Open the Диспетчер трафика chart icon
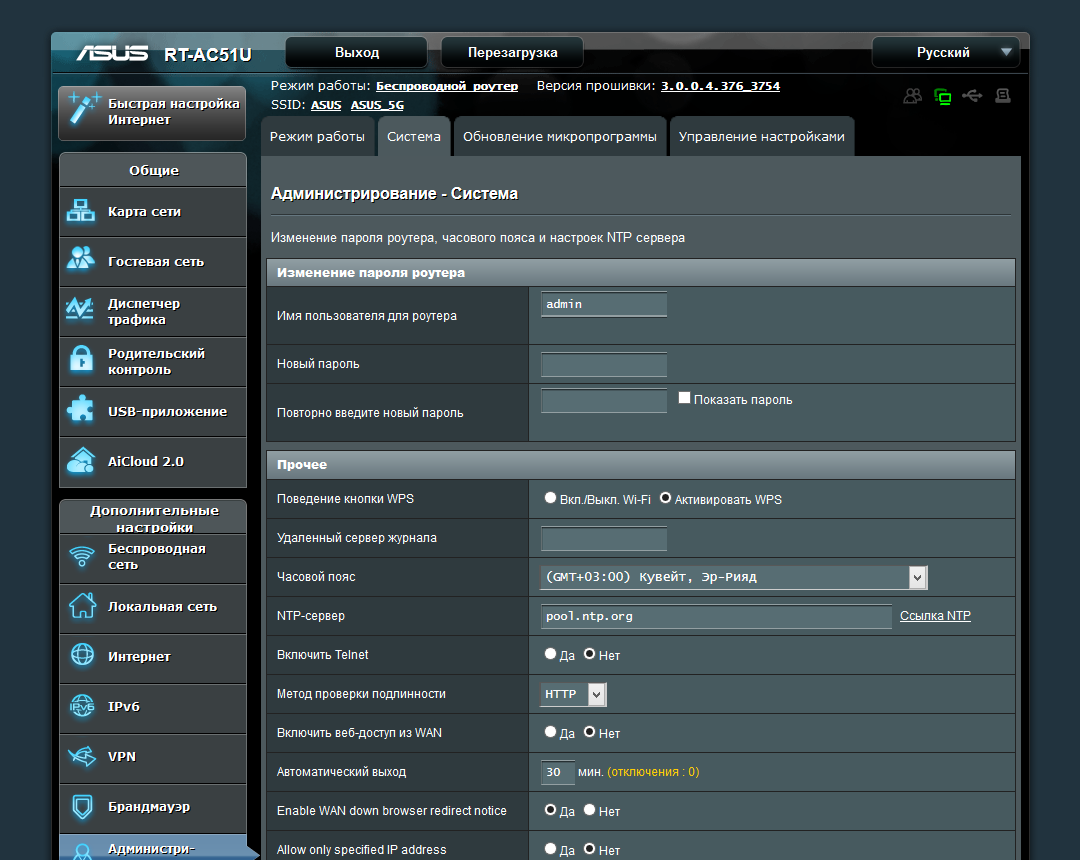The height and width of the screenshot is (860, 1080). click(80, 309)
